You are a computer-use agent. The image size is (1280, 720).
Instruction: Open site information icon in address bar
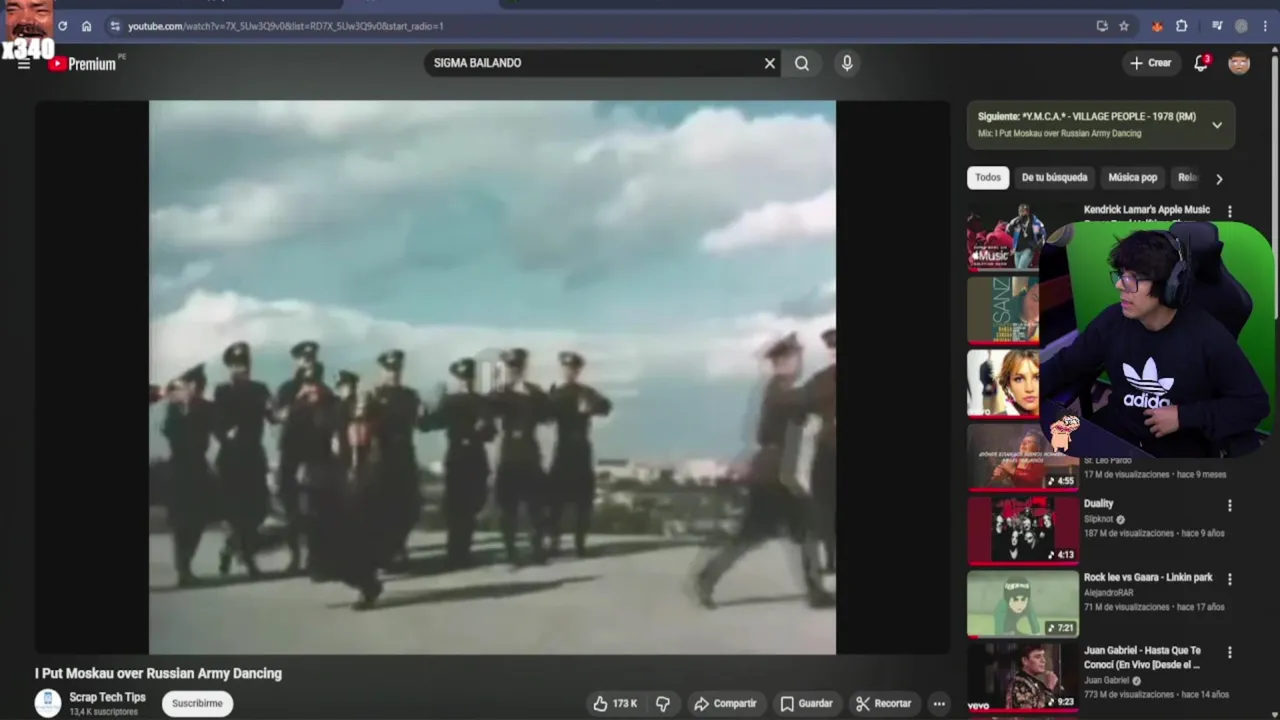click(x=115, y=26)
